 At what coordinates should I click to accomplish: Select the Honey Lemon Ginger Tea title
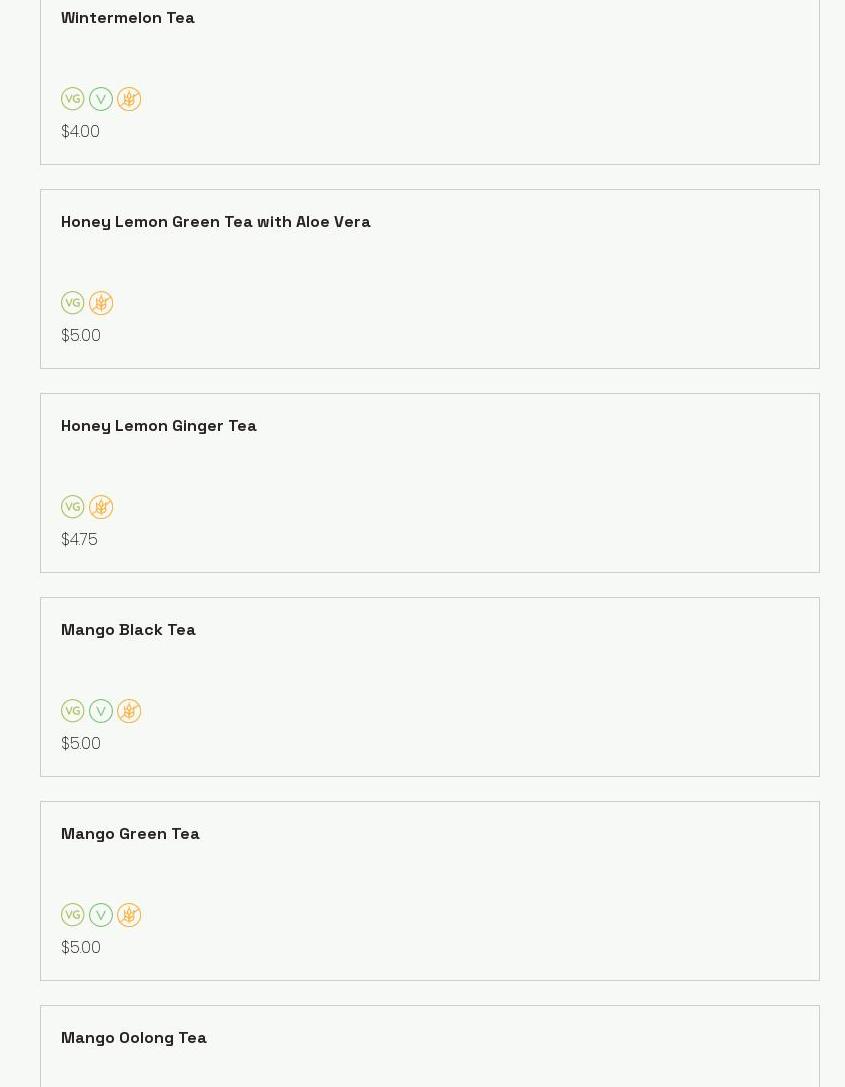[x=159, y=426]
